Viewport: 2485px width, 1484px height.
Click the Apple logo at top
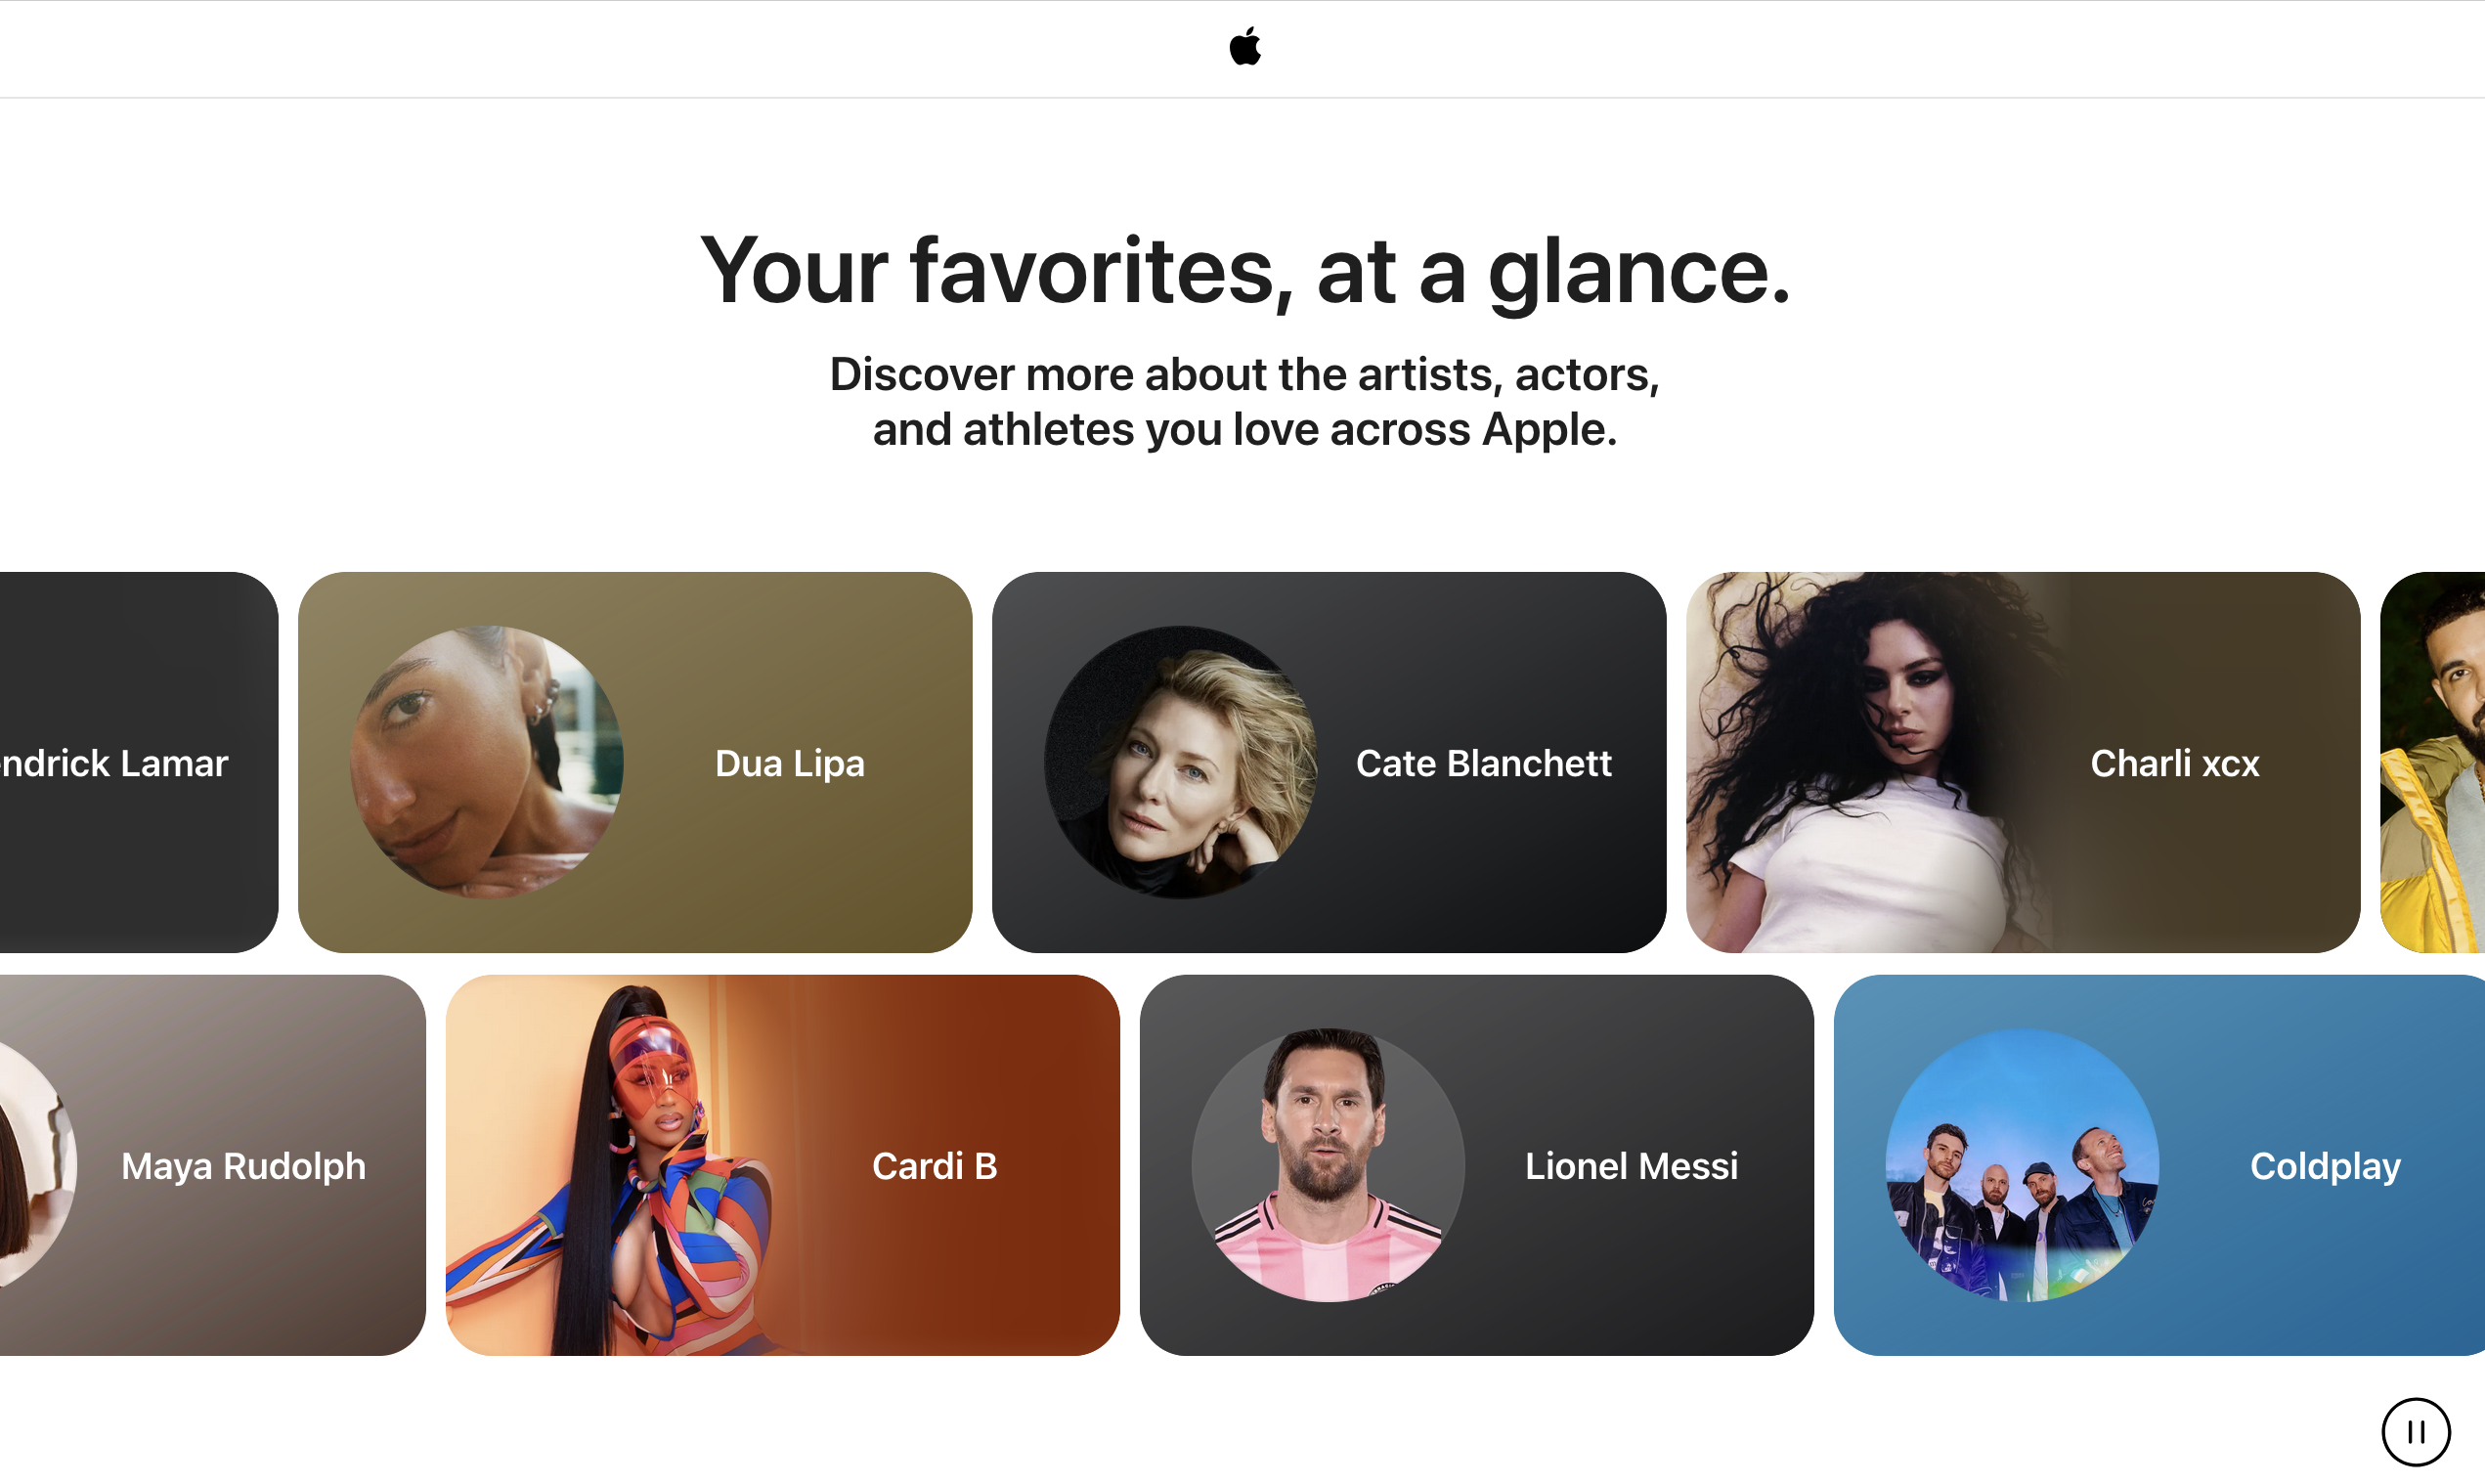[x=1244, y=47]
